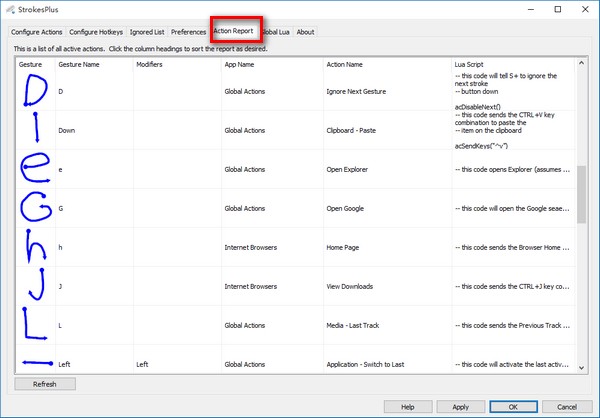Image resolution: width=600 pixels, height=418 pixels.
Task: Click the vertical scrollbar thumb
Action: click(x=581, y=194)
